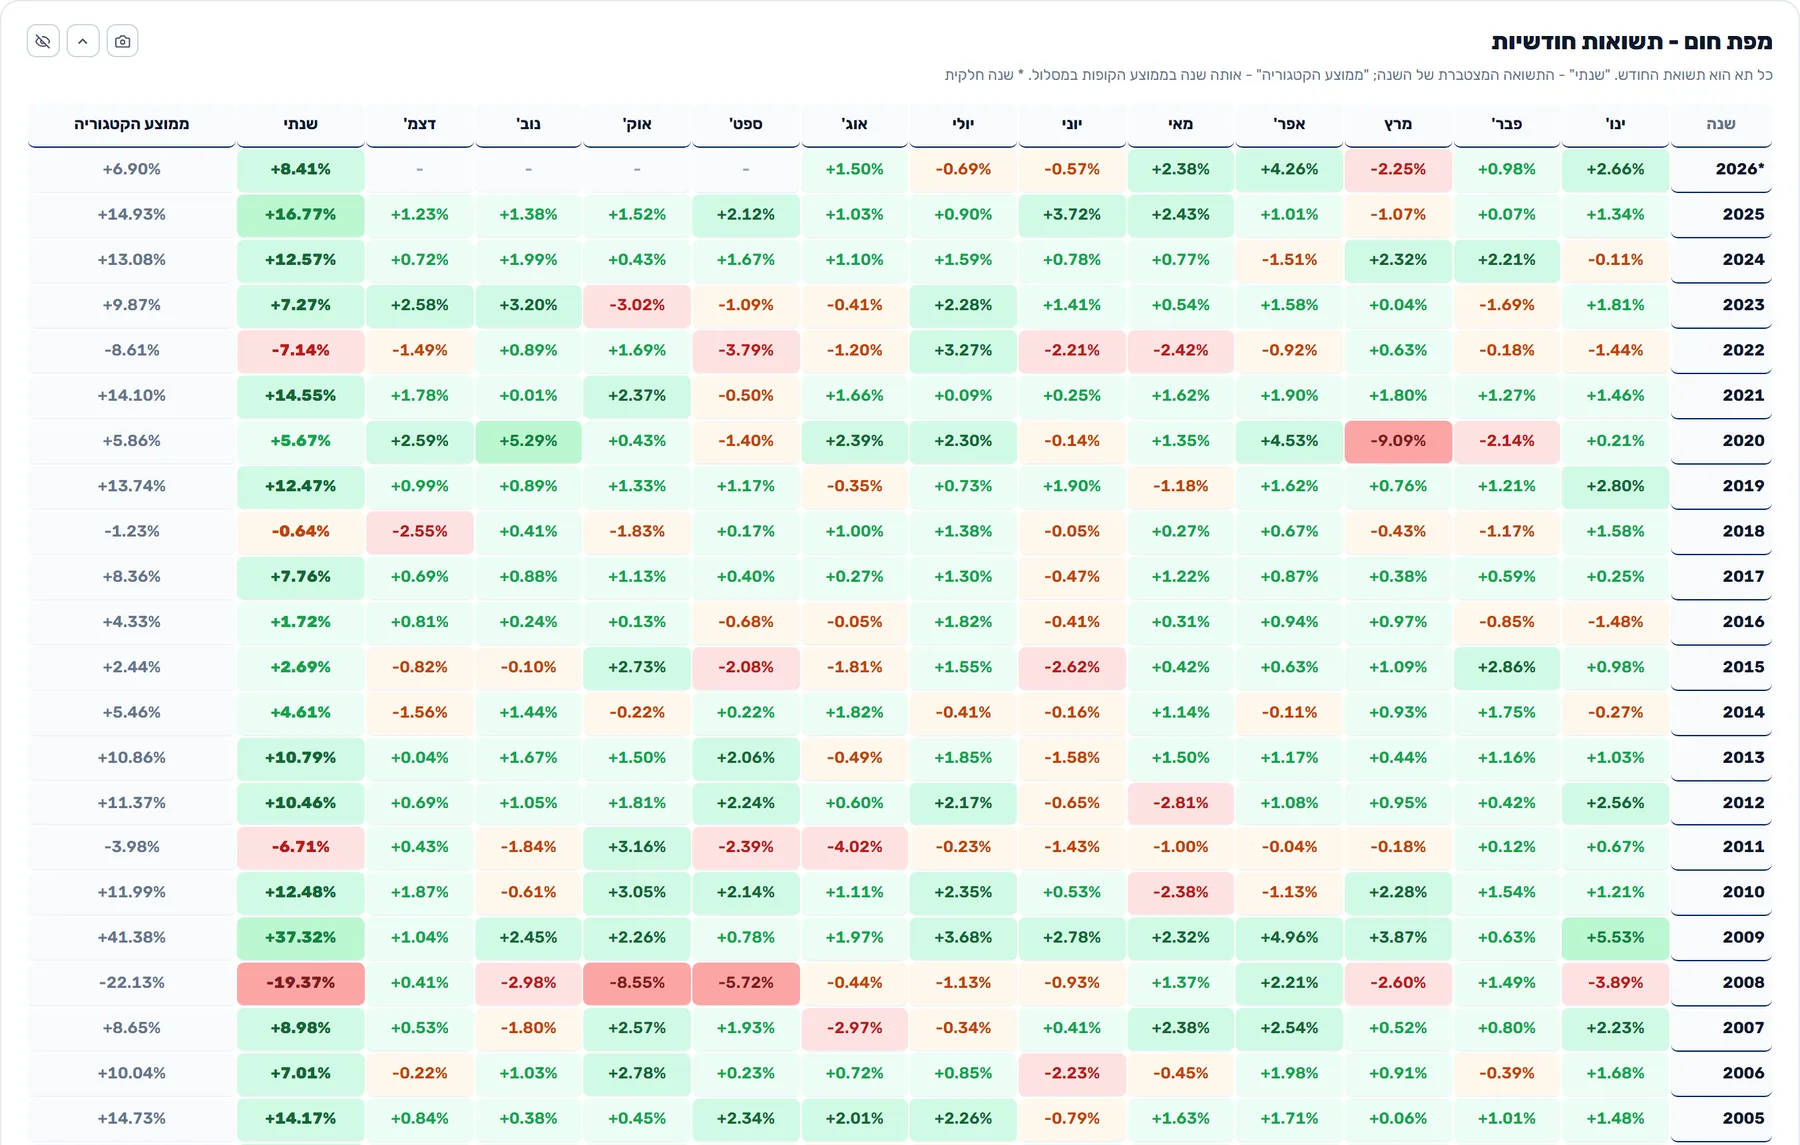Viewport: 1800px width, 1145px height.
Task: Click the camera snapshot icon
Action: point(122,41)
